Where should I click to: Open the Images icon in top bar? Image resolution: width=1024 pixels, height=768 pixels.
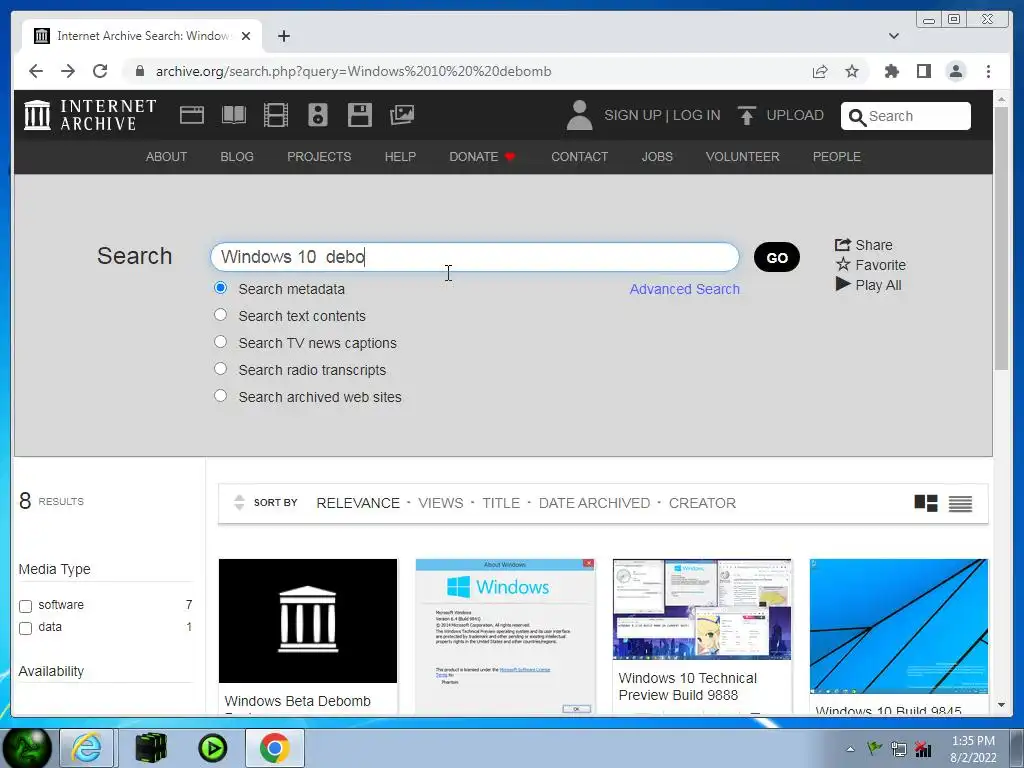coord(402,115)
